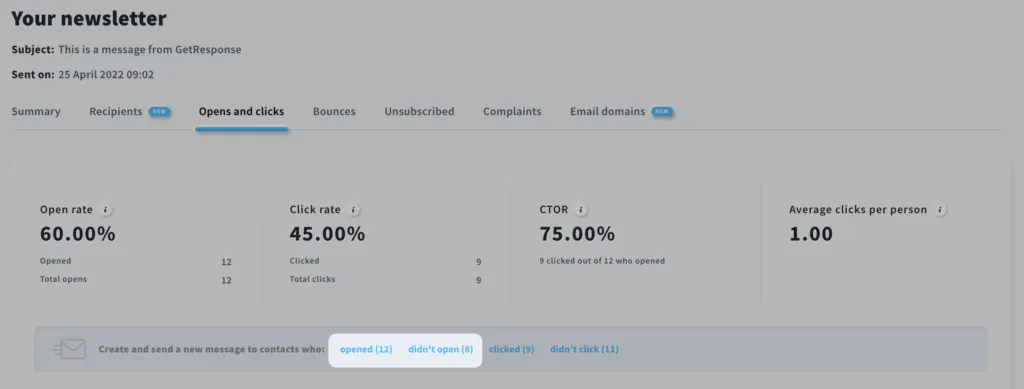Choose the didn't click (11) link
This screenshot has height=389, width=1024.
(584, 349)
